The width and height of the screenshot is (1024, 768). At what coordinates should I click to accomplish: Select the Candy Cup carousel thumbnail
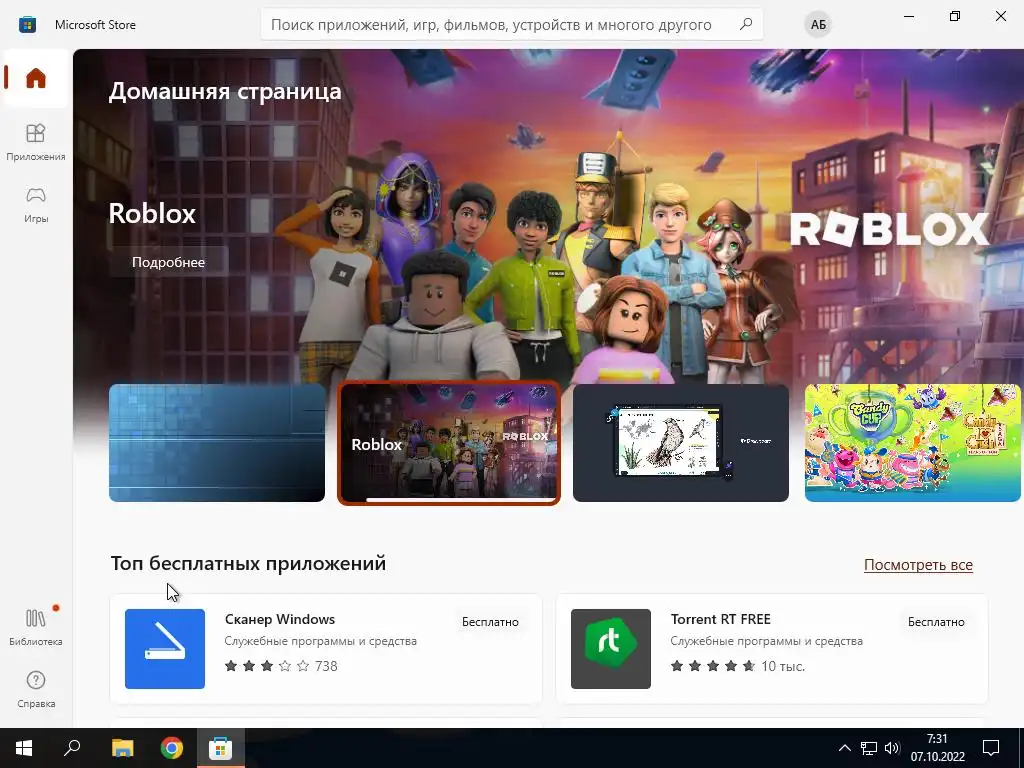912,443
